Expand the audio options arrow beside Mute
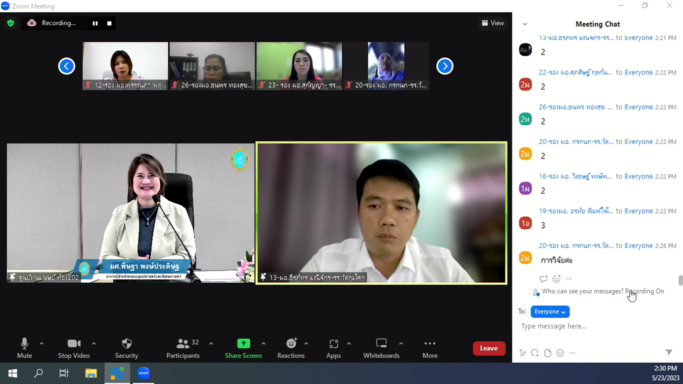This screenshot has width=683, height=384. click(41, 344)
